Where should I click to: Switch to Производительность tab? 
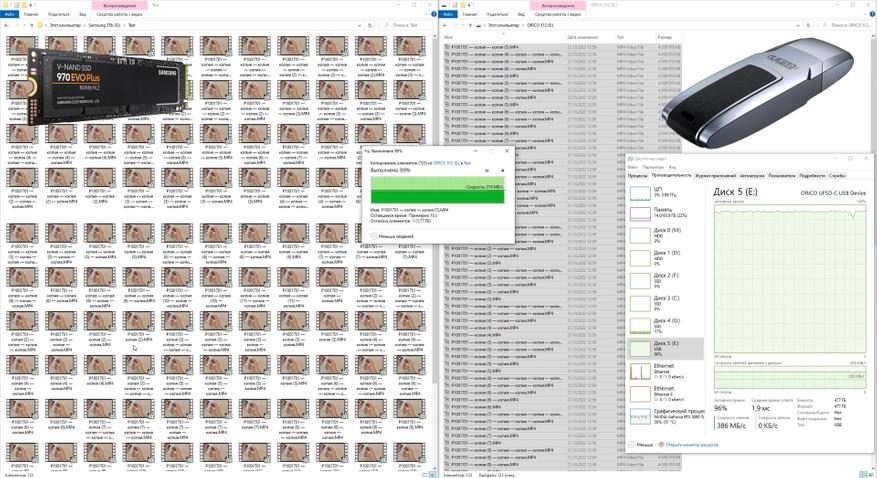[x=671, y=176]
